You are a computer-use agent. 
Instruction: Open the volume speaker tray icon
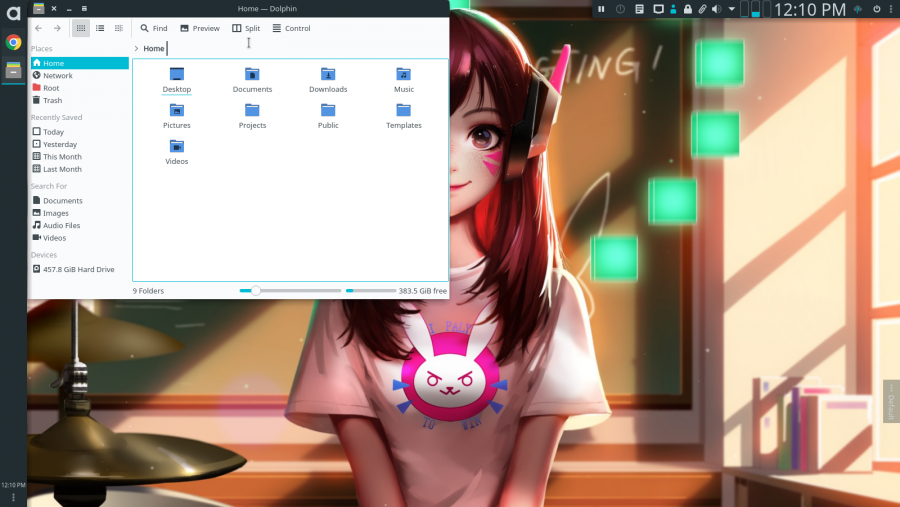click(x=716, y=9)
